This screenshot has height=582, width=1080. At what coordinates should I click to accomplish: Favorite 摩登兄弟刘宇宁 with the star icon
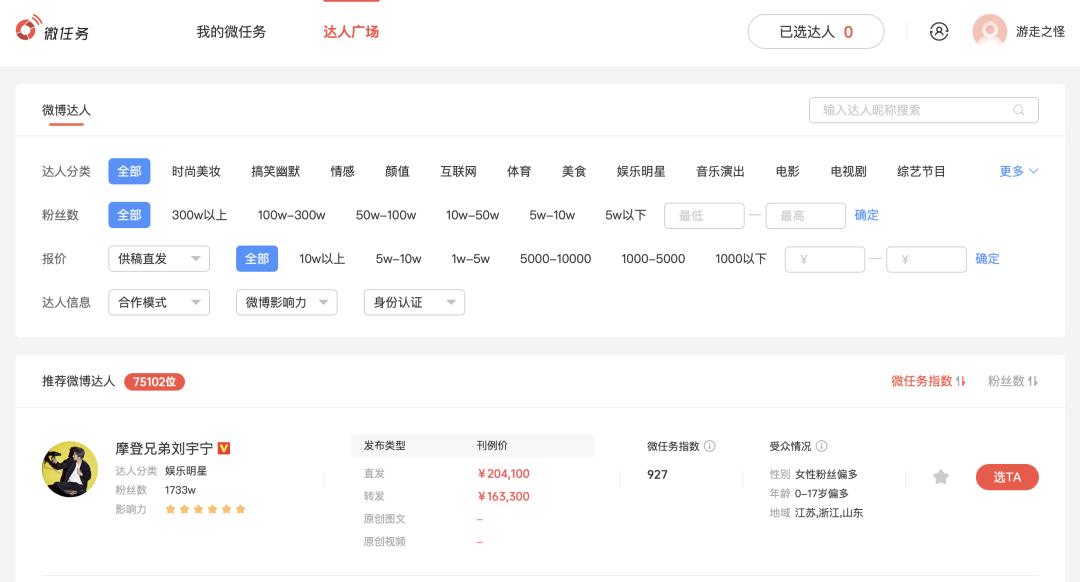coord(940,477)
